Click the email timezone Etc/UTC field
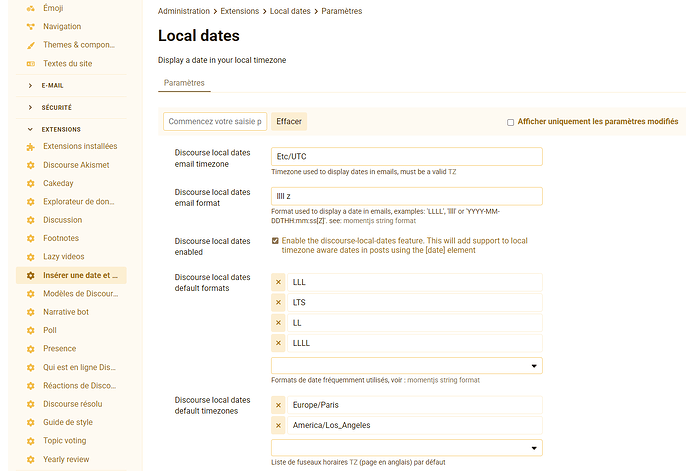Screen dimensions: 690x471 [407, 157]
